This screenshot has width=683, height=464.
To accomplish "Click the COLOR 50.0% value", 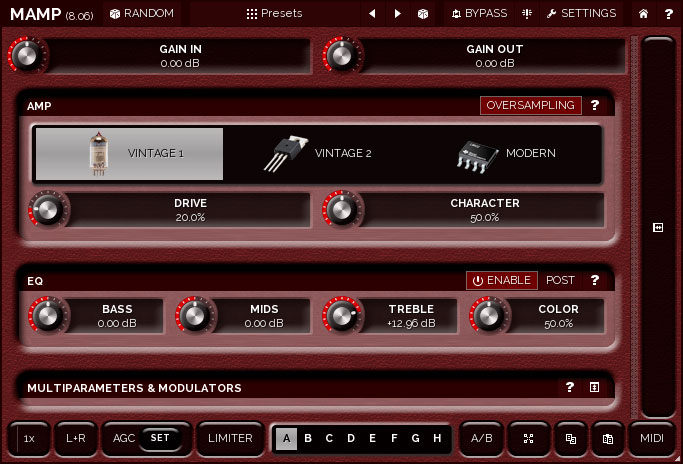I will pyautogui.click(x=558, y=324).
